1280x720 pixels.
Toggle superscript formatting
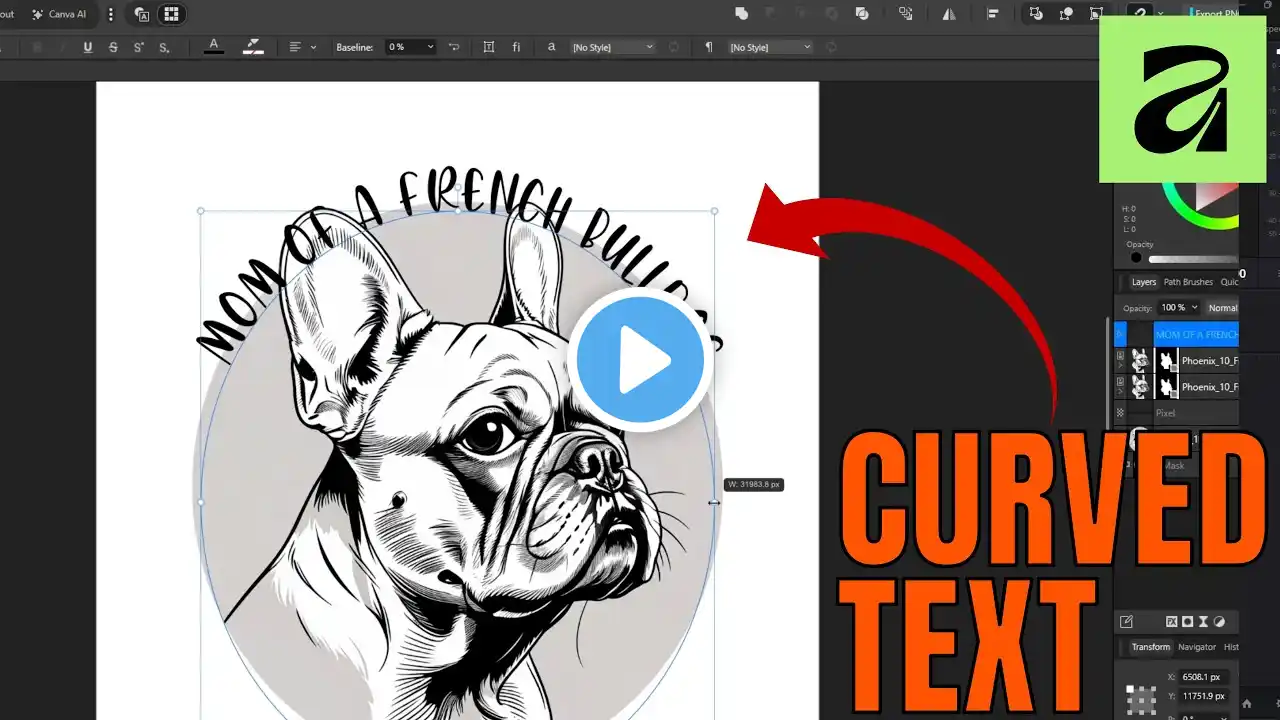[138, 47]
